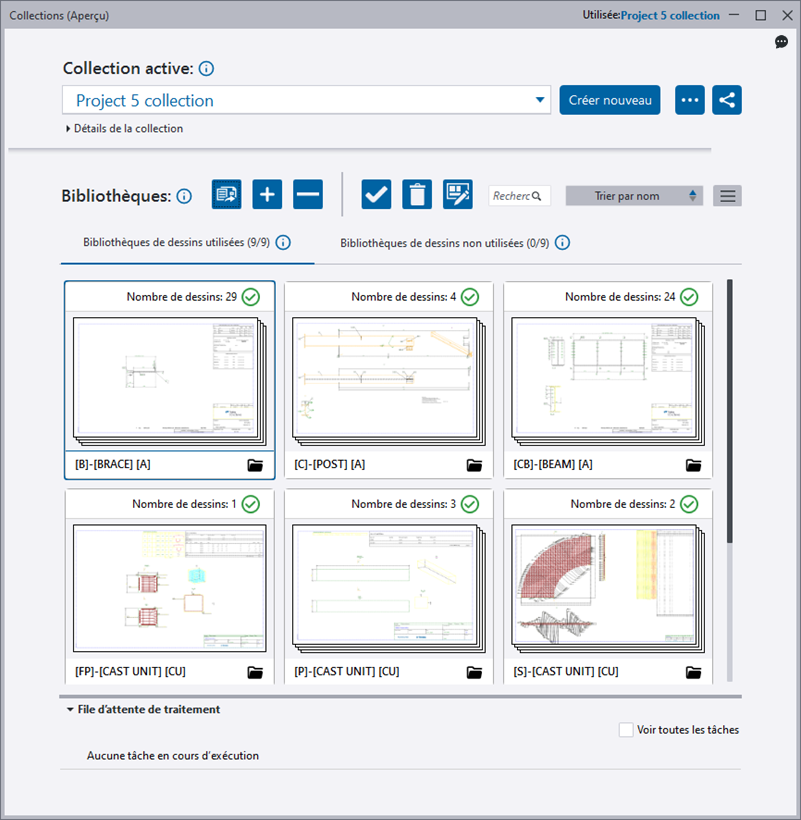Click the checkmark validate icon
Viewport: 801px width, 820px height.
[376, 195]
